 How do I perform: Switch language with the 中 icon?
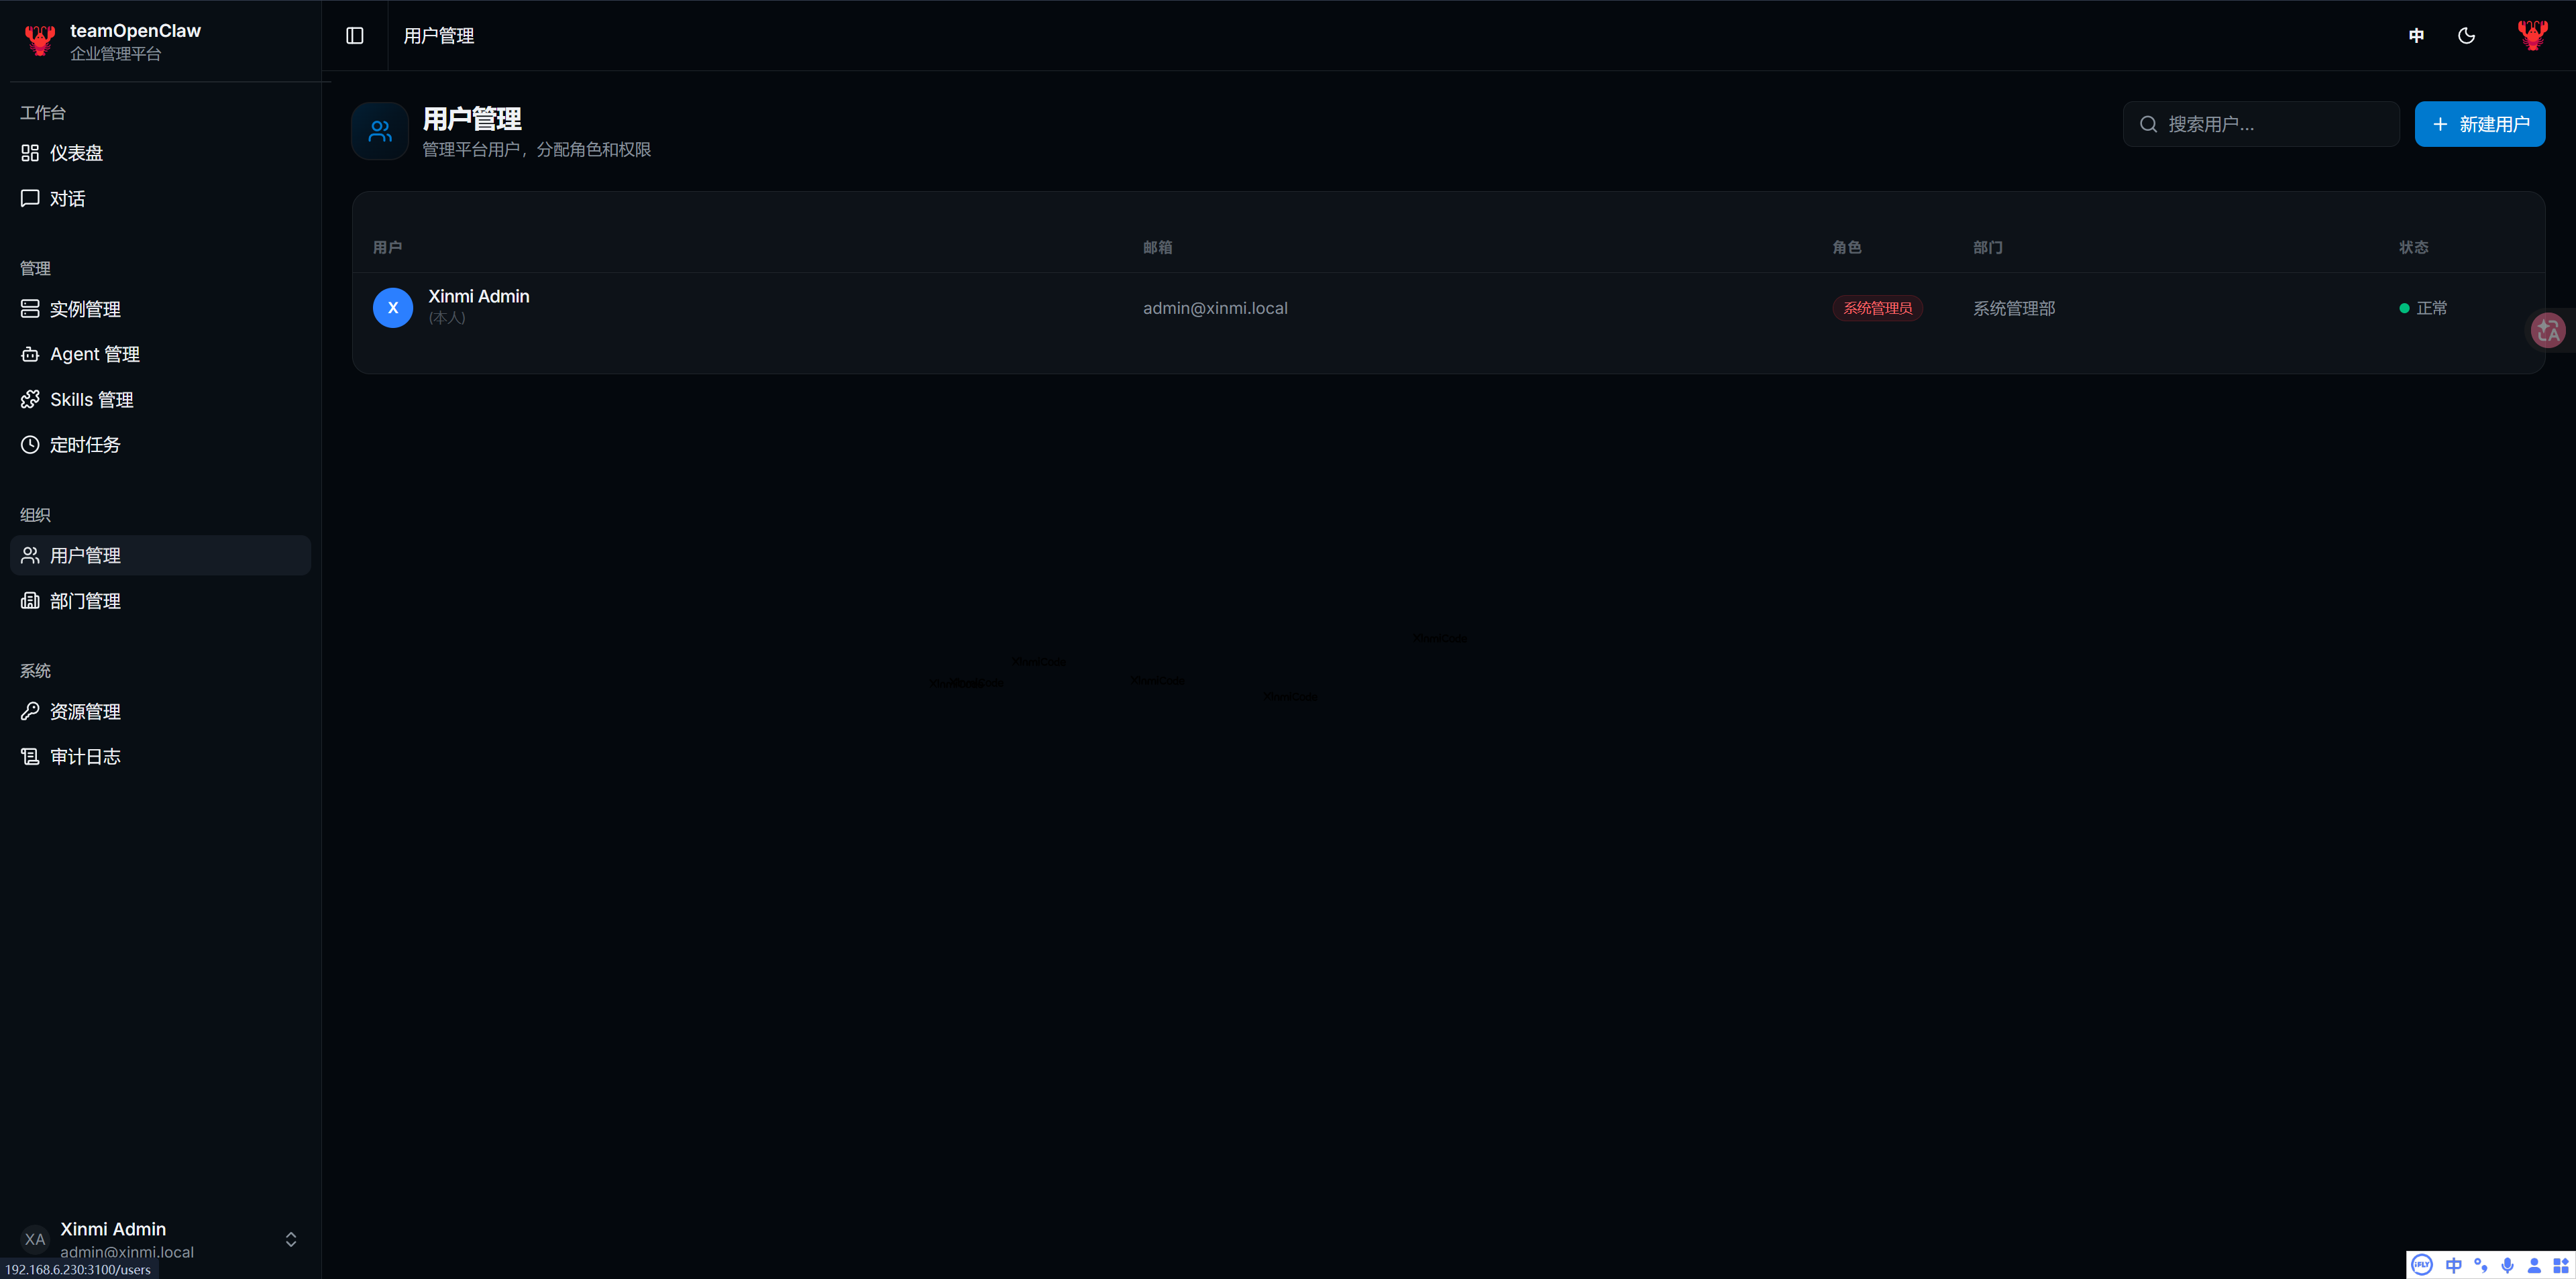(x=2416, y=36)
